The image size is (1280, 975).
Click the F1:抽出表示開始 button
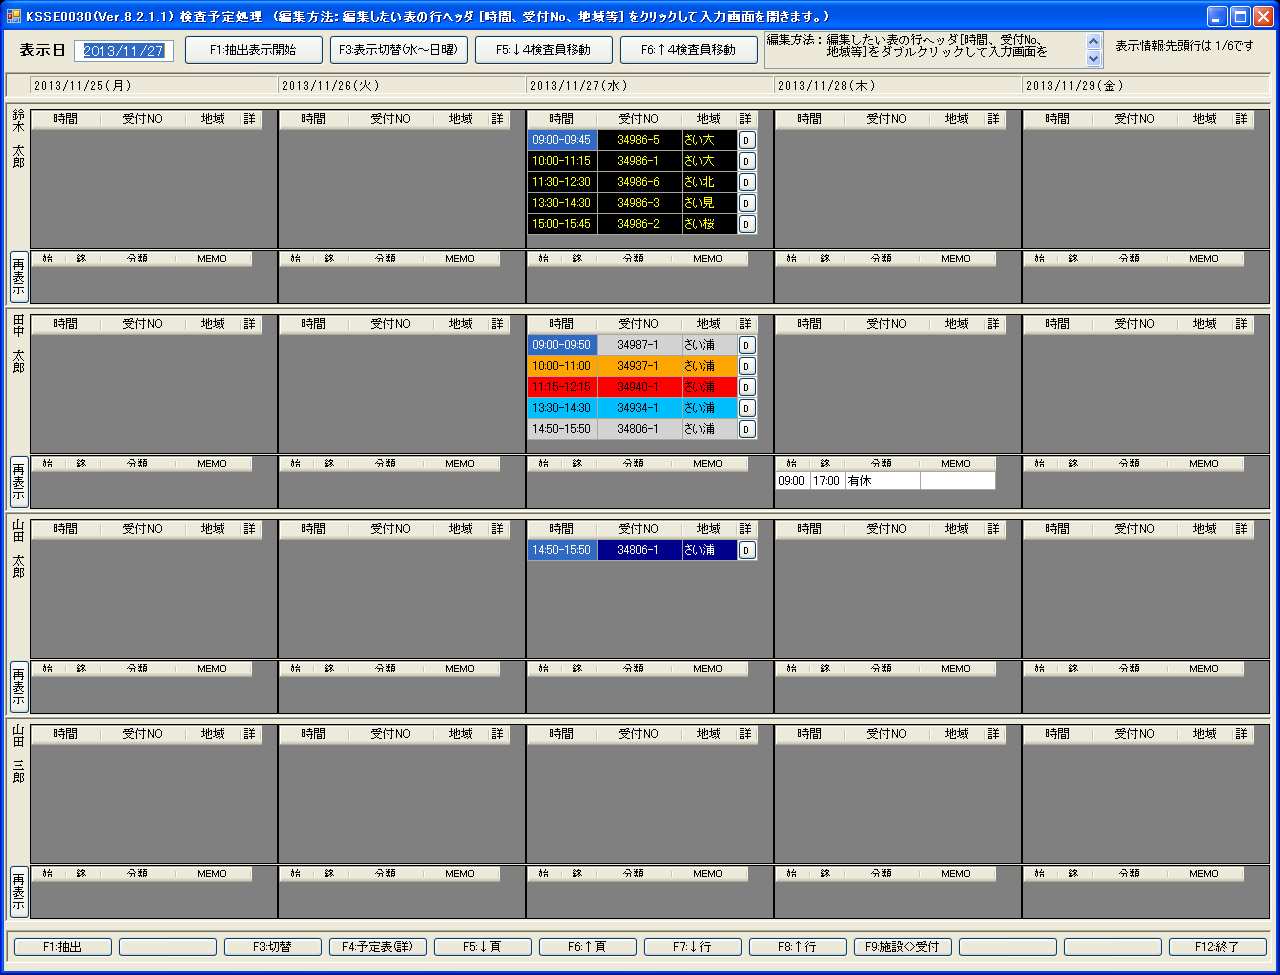click(254, 50)
